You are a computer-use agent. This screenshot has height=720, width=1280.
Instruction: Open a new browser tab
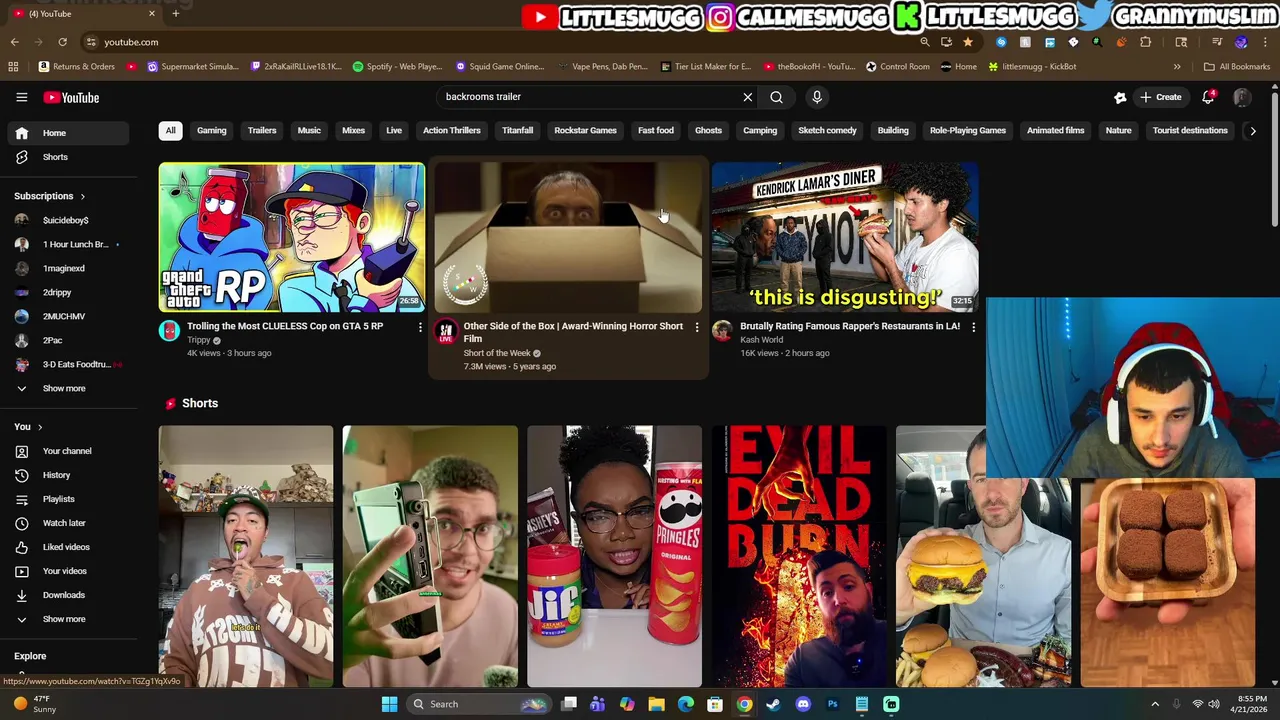click(x=175, y=13)
